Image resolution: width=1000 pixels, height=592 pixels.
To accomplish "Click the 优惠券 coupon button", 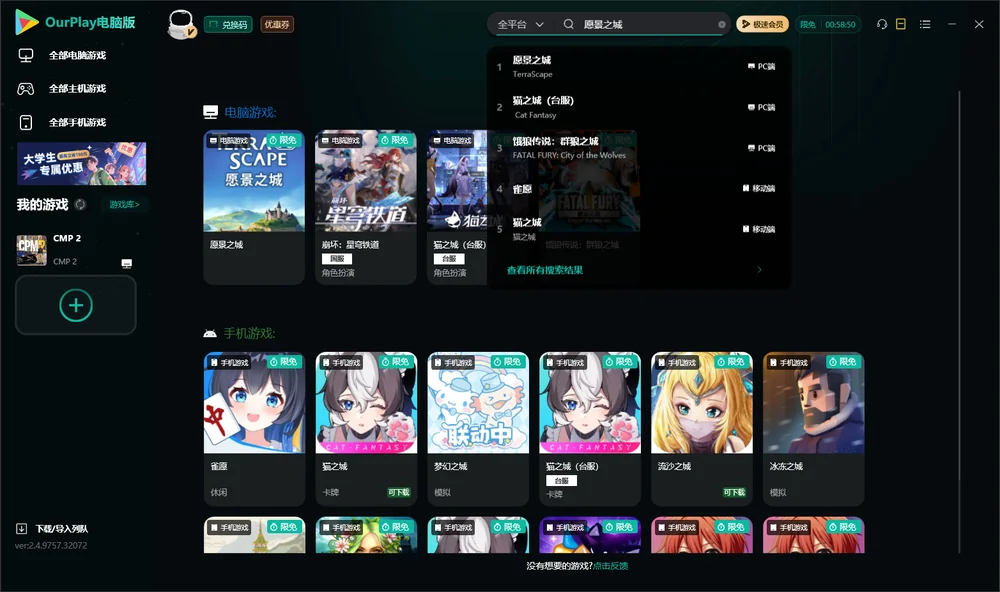I will pos(277,24).
